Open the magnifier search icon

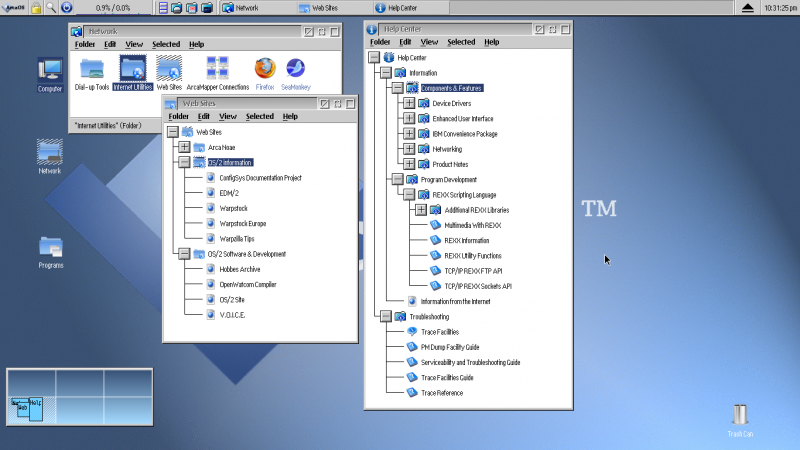pyautogui.click(x=51, y=8)
